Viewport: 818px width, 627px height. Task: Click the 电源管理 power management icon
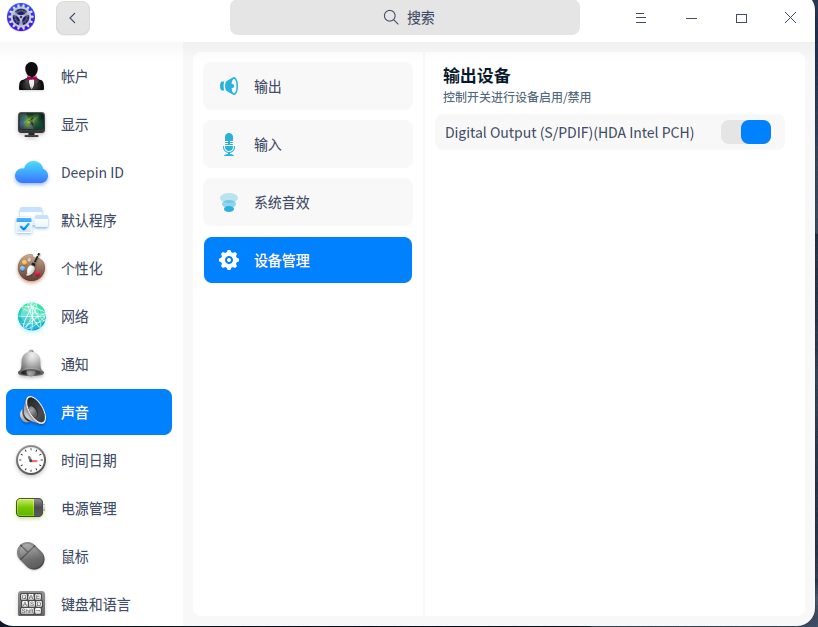pos(31,508)
